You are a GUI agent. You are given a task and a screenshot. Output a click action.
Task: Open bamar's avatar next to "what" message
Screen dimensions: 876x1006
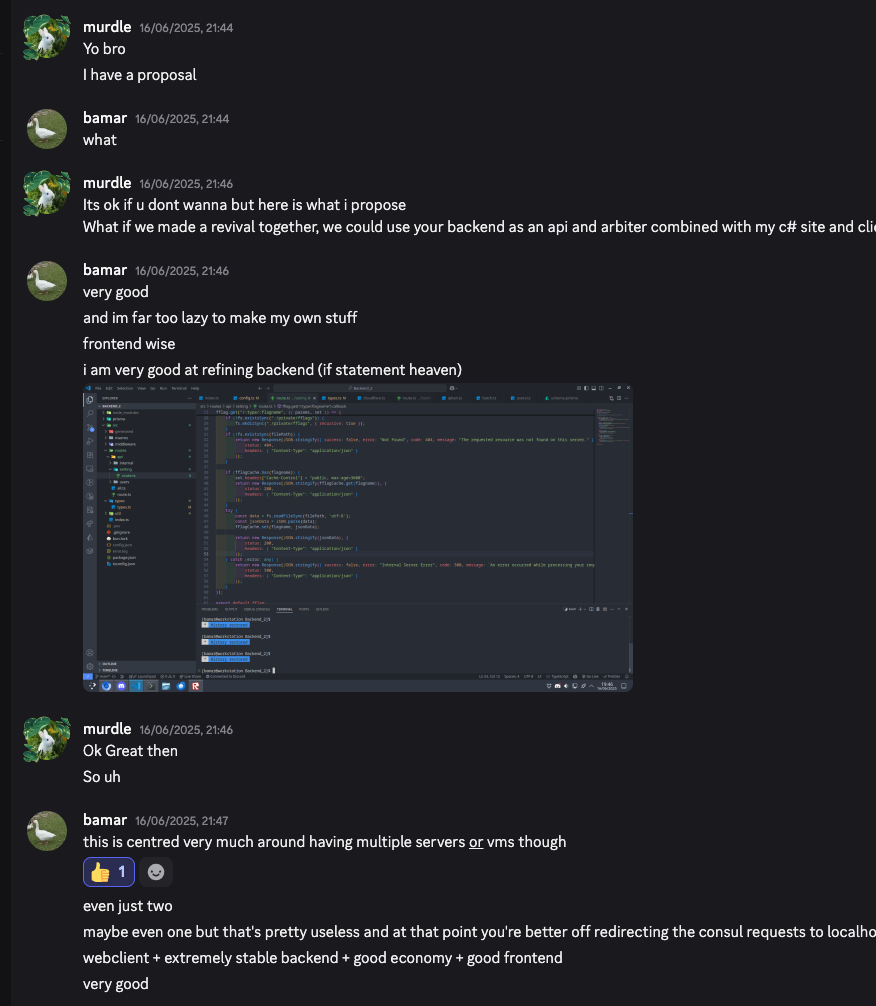pyautogui.click(x=46, y=128)
